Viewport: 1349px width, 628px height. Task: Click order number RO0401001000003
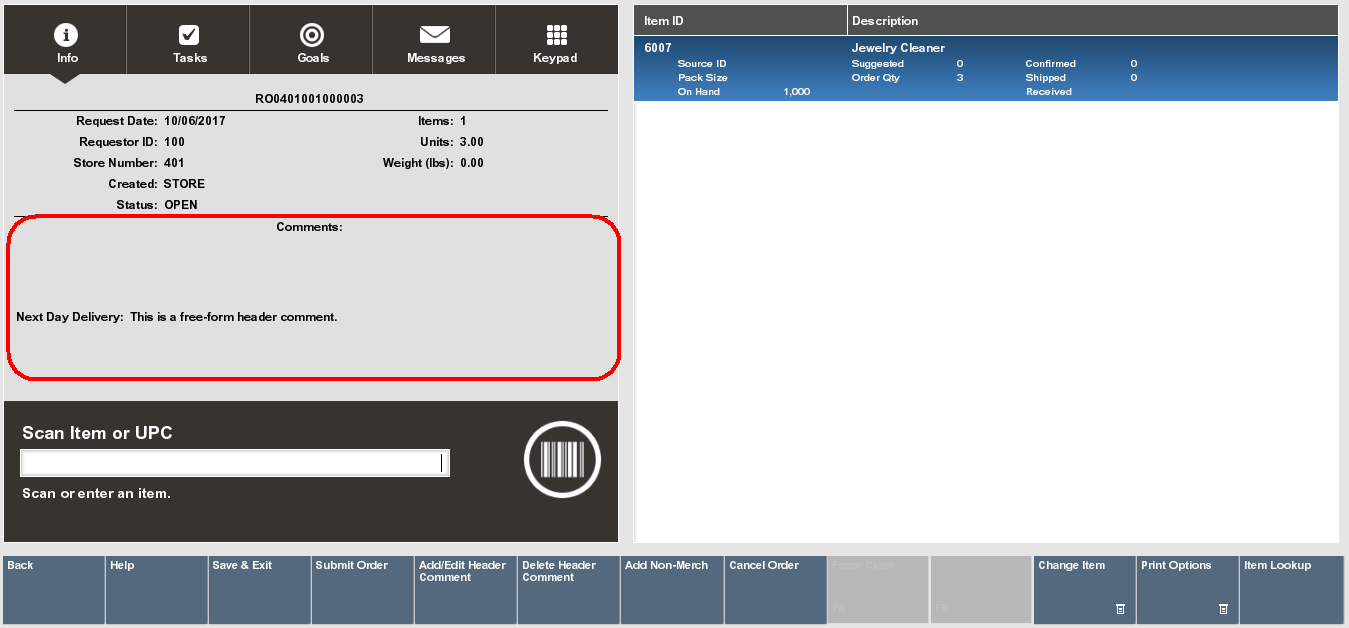[x=309, y=99]
